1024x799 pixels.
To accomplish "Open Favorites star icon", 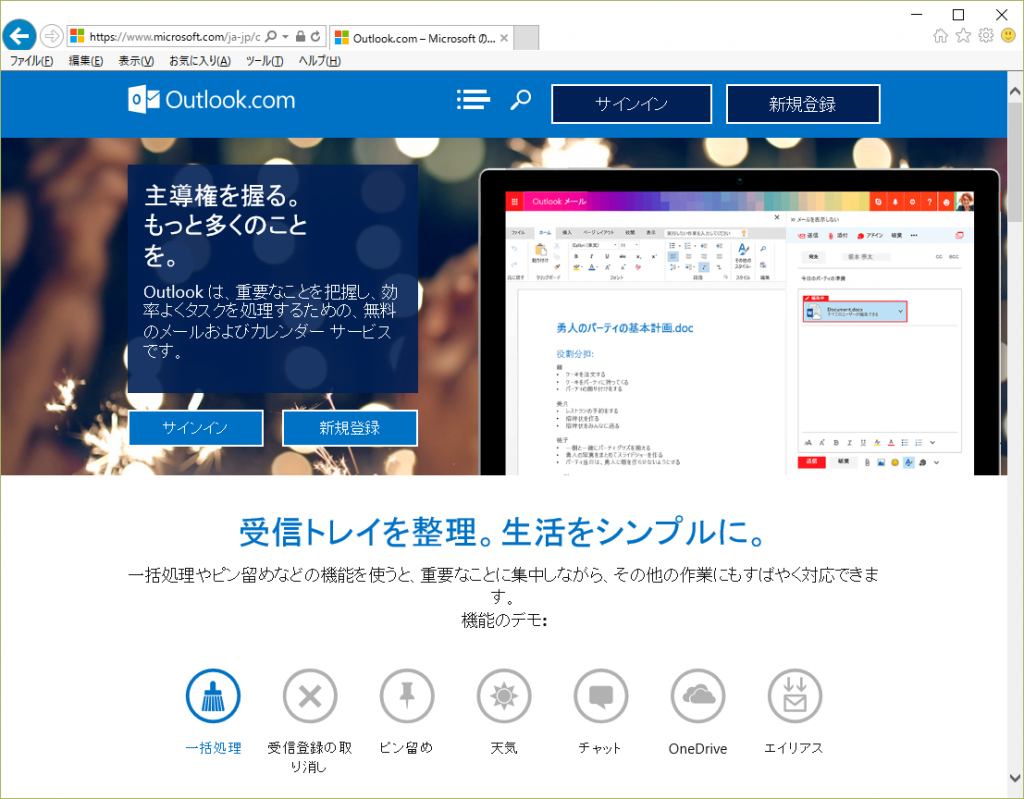I will click(x=963, y=36).
